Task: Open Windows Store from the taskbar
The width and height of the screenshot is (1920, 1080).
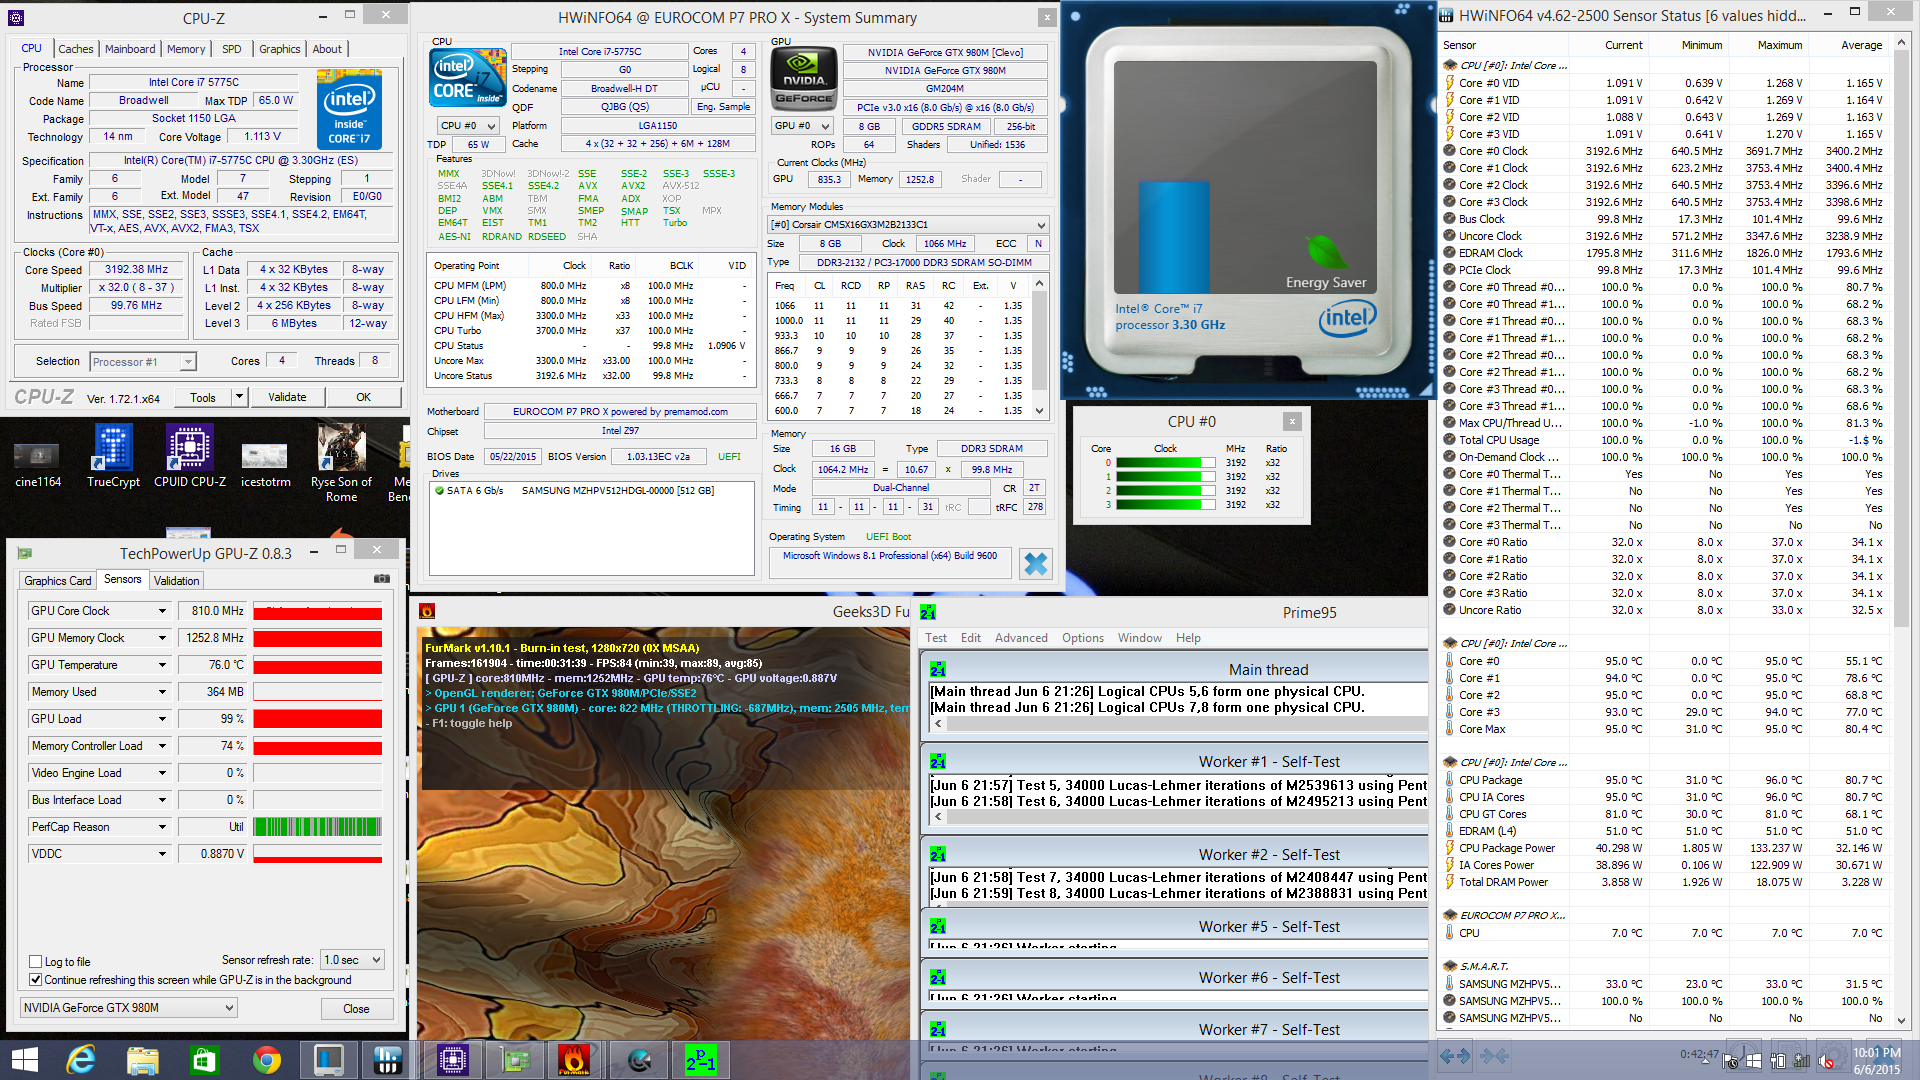Action: (204, 1060)
